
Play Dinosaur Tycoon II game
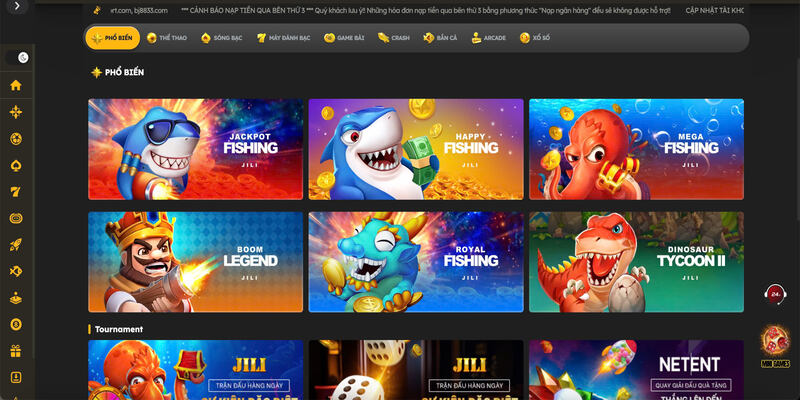point(636,262)
